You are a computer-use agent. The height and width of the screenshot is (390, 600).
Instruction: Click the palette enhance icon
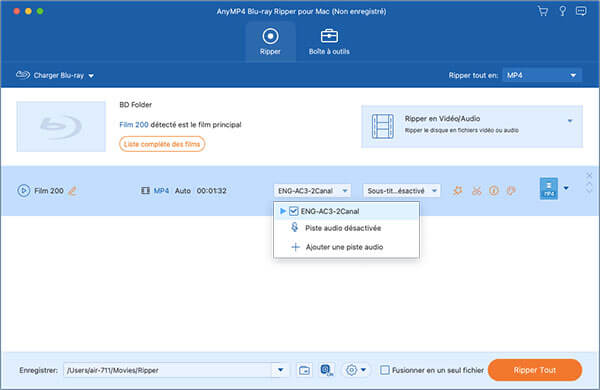tap(511, 191)
